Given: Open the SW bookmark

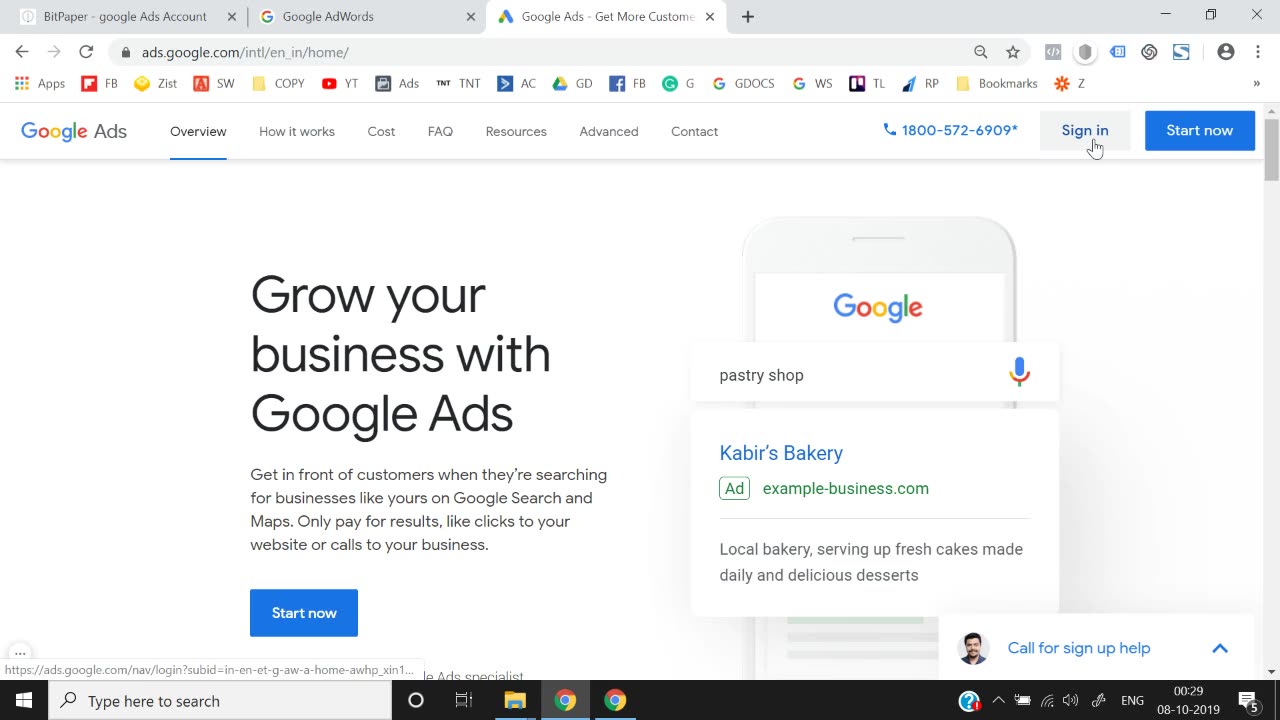Looking at the screenshot, I should pos(214,84).
